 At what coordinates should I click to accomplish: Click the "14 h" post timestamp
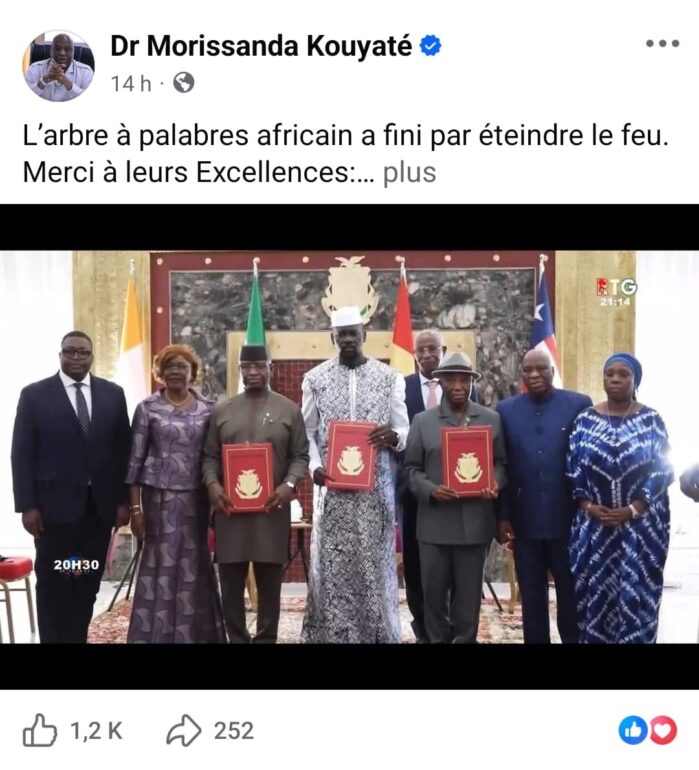point(131,83)
